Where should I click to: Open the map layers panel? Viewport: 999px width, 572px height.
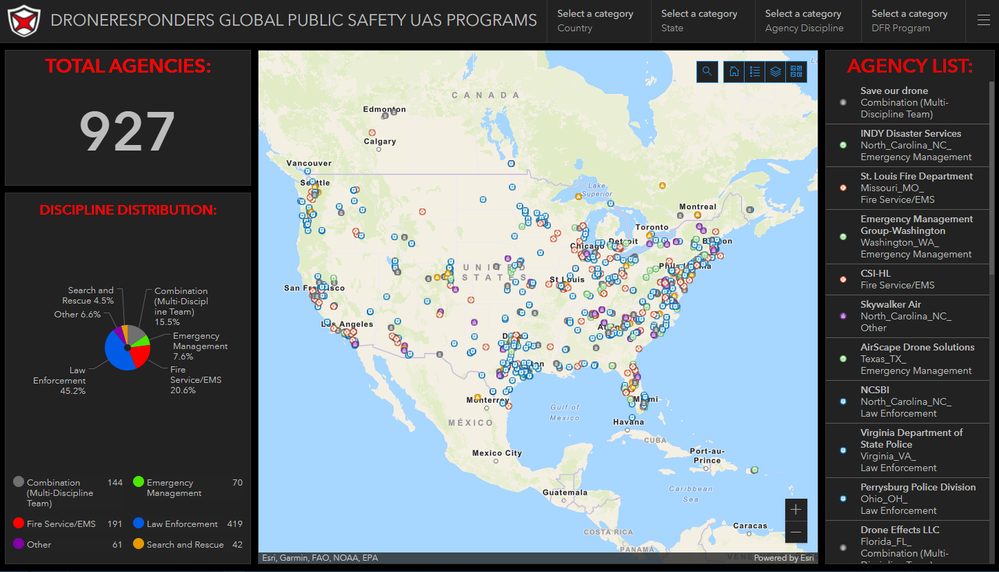point(775,72)
